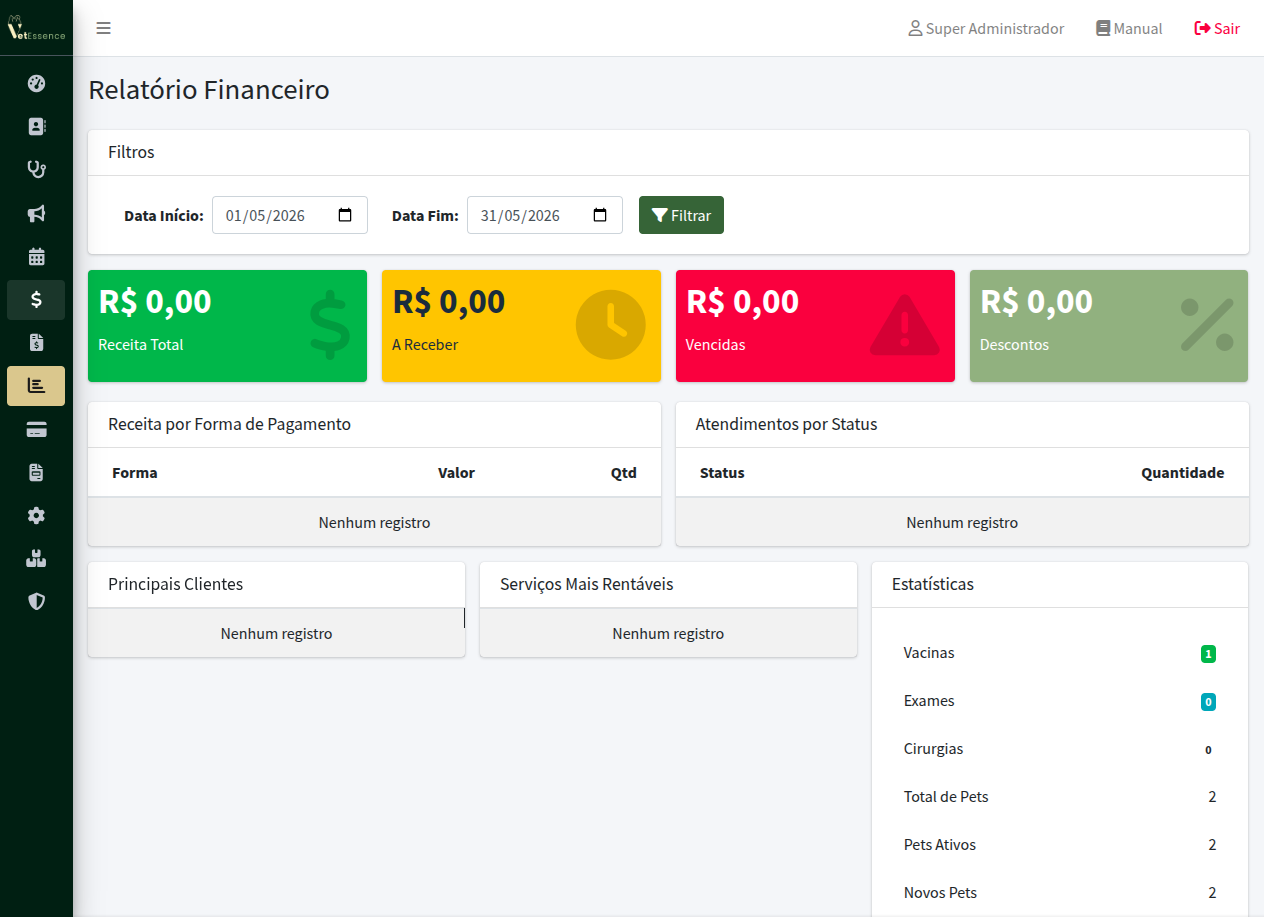Click Sair to log out
Viewport: 1264px width, 917px height.
point(1217,29)
